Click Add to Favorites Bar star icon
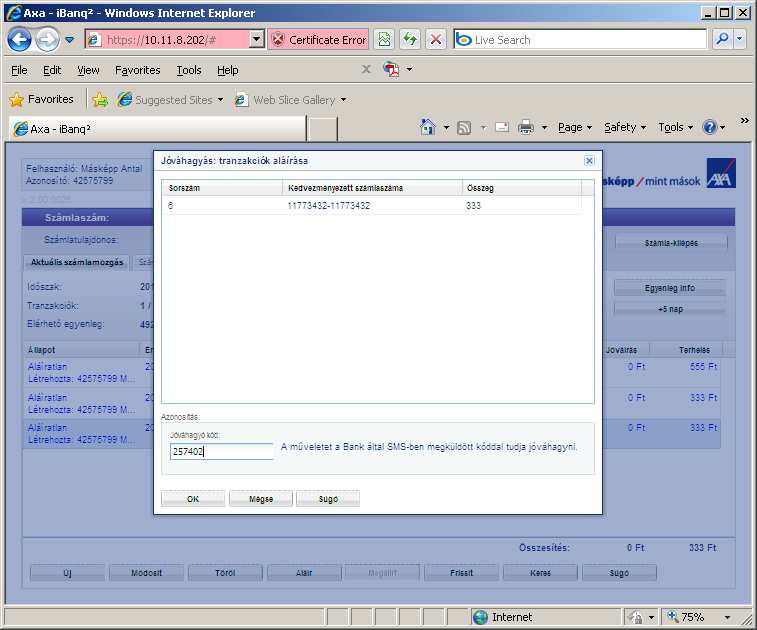The height and width of the screenshot is (630, 757). 100,99
